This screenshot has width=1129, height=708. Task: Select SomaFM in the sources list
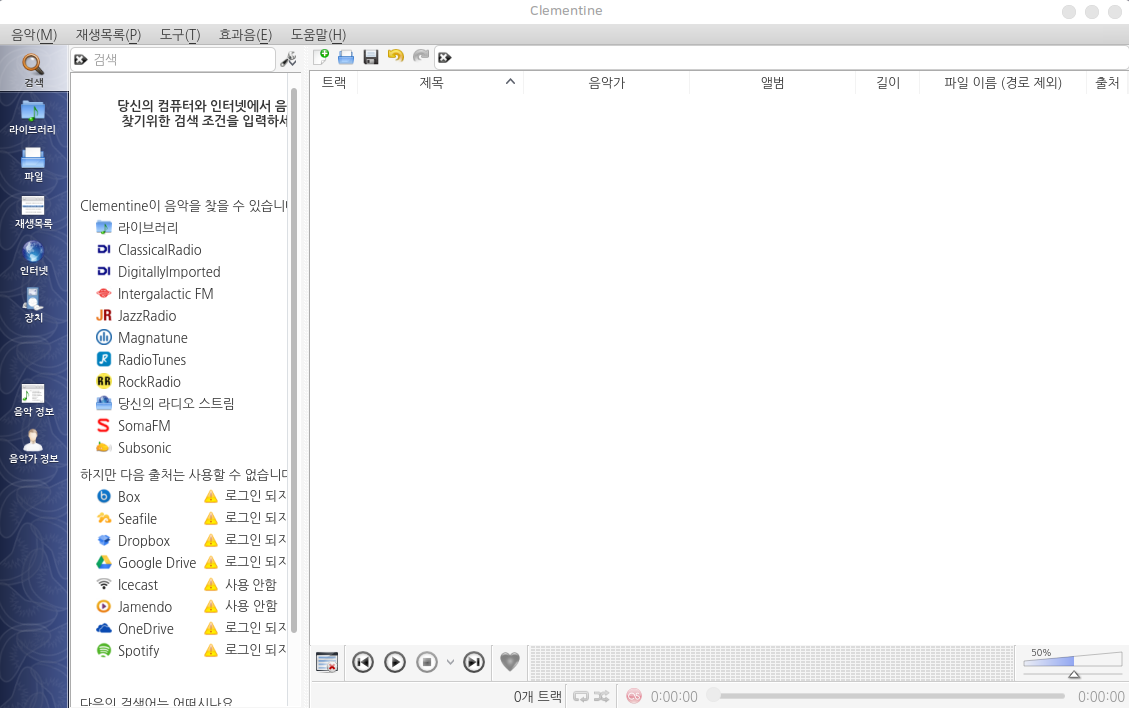[x=144, y=426]
